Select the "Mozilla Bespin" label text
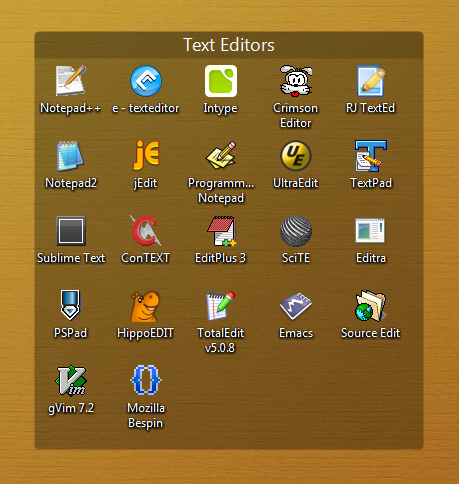Screen dimensions: 459x484 [146, 416]
